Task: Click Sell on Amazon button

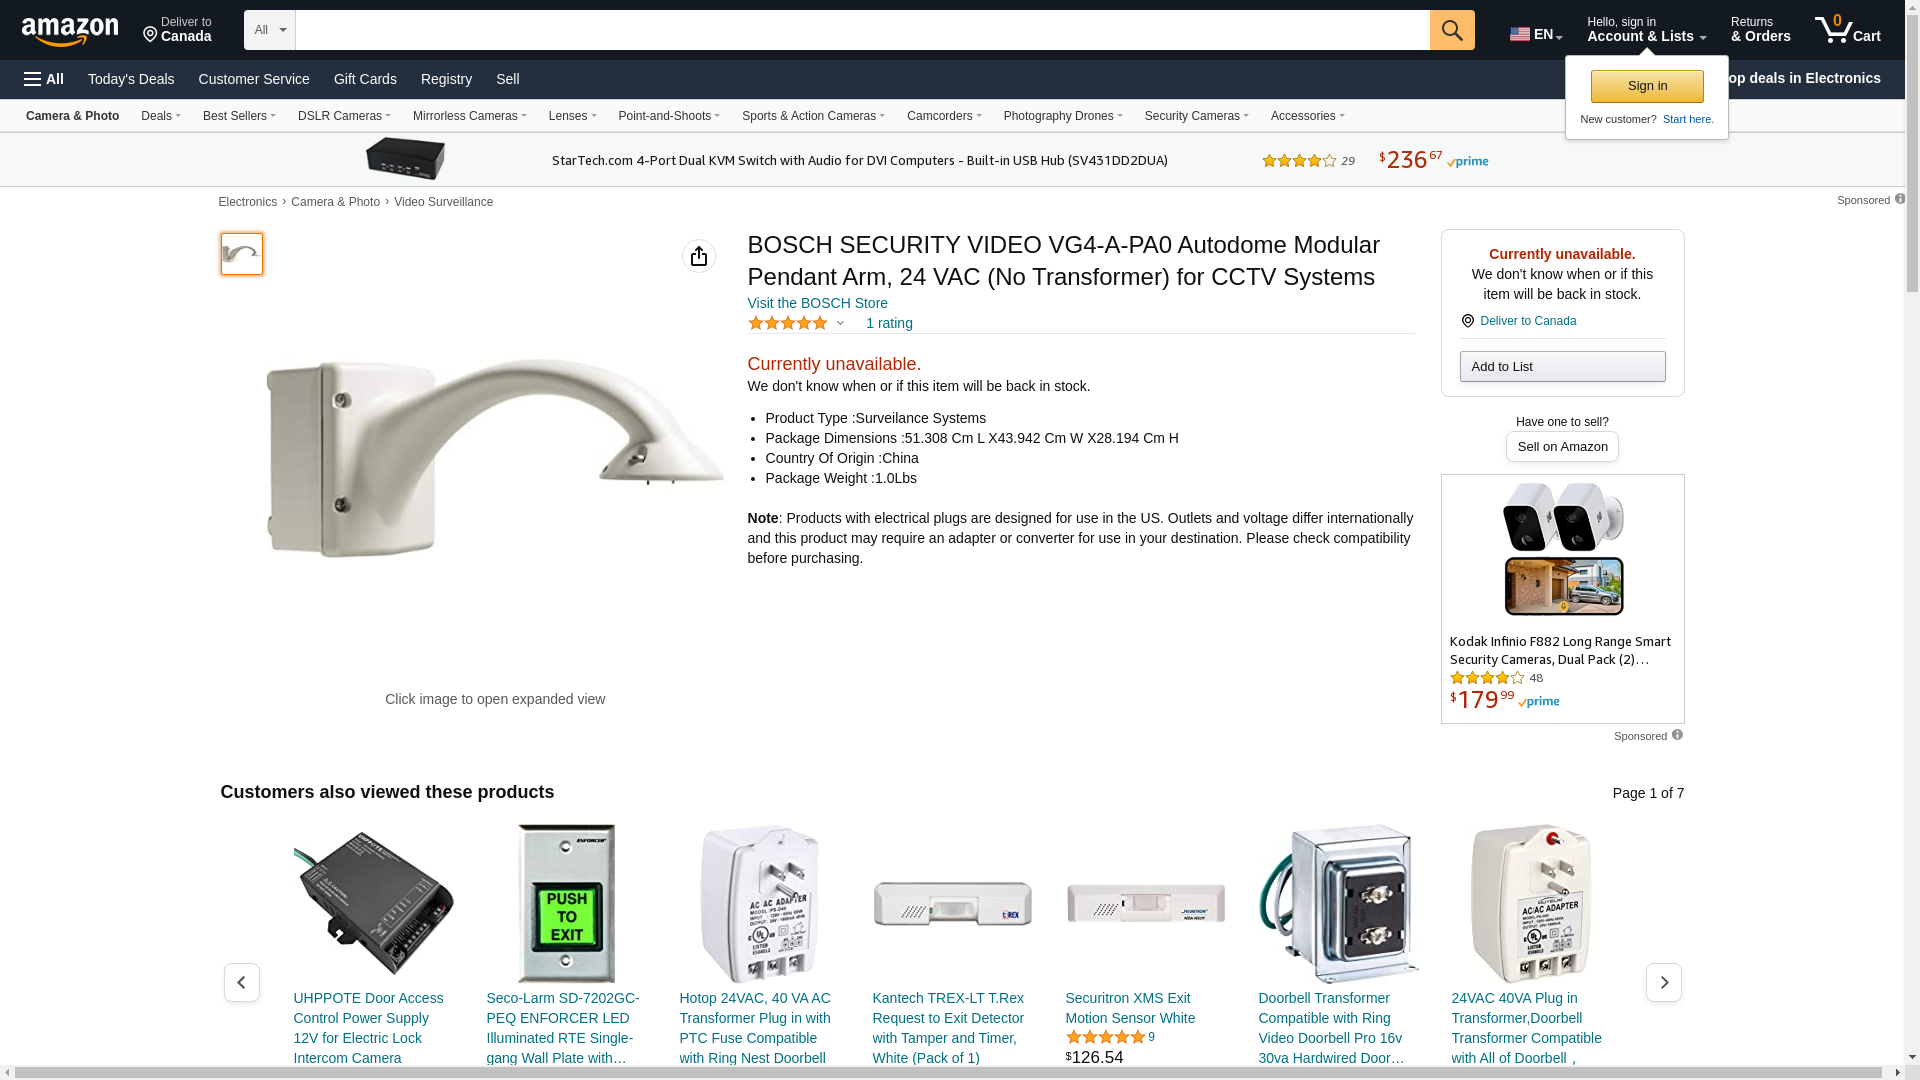Action: click(x=1562, y=447)
